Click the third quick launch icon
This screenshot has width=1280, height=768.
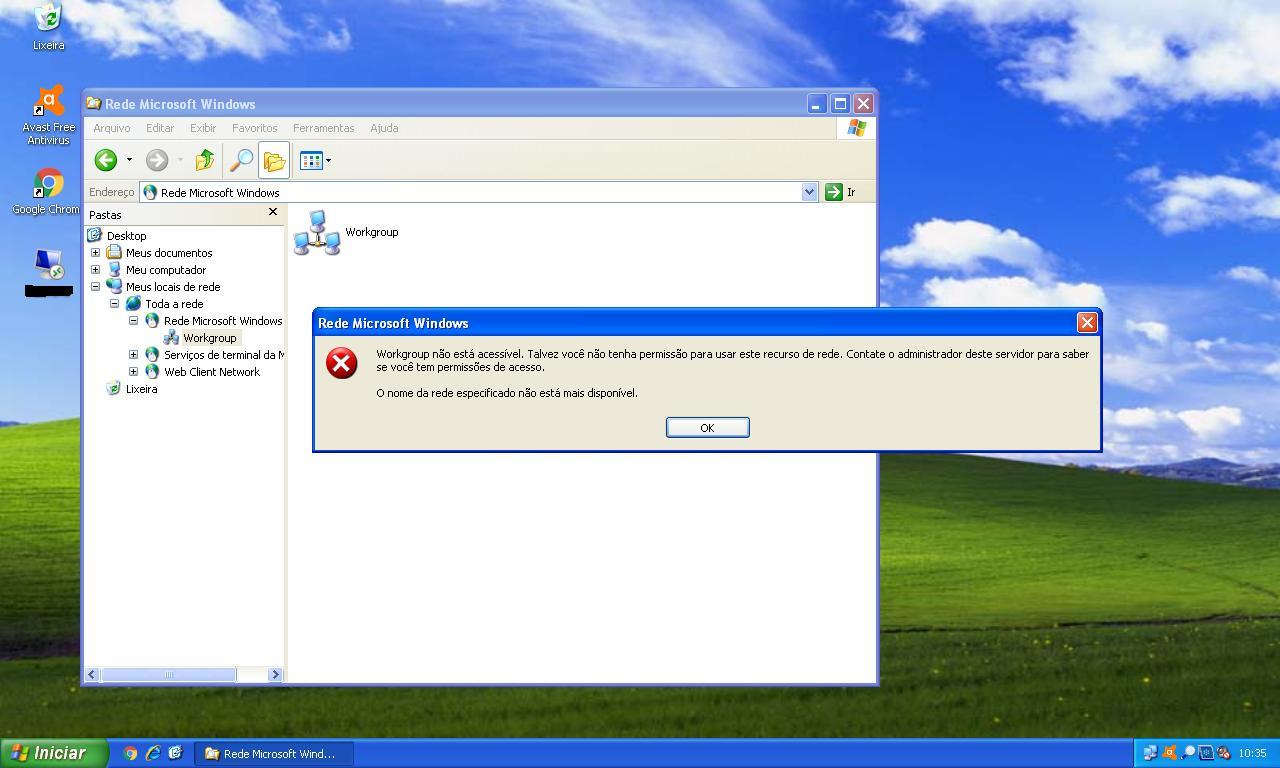(x=176, y=753)
